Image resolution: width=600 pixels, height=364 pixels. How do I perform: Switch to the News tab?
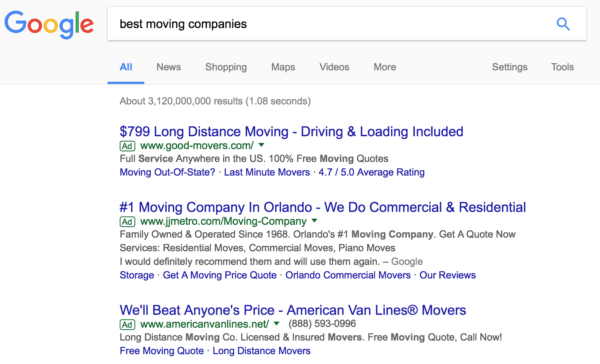point(168,67)
